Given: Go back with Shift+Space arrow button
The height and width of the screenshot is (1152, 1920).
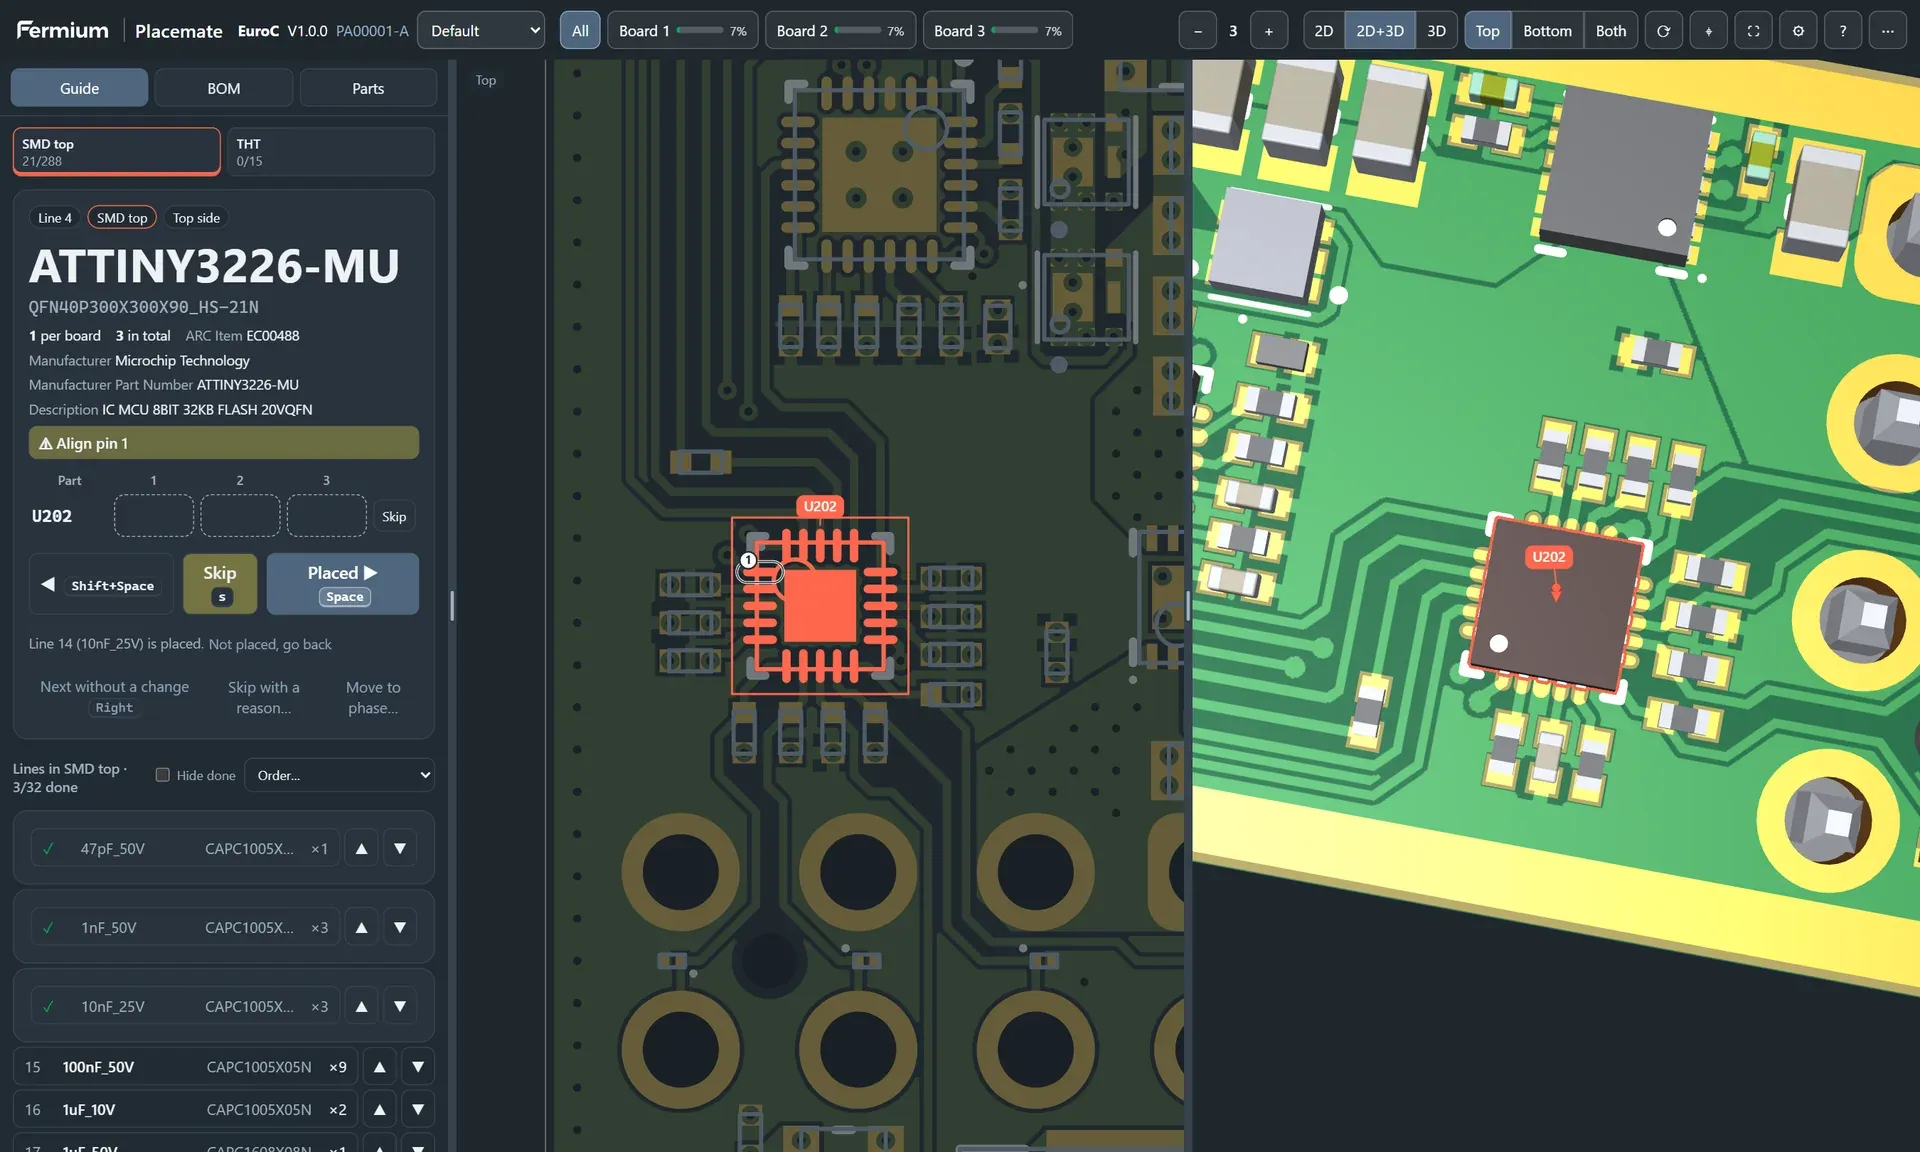Looking at the screenshot, I should 101,584.
